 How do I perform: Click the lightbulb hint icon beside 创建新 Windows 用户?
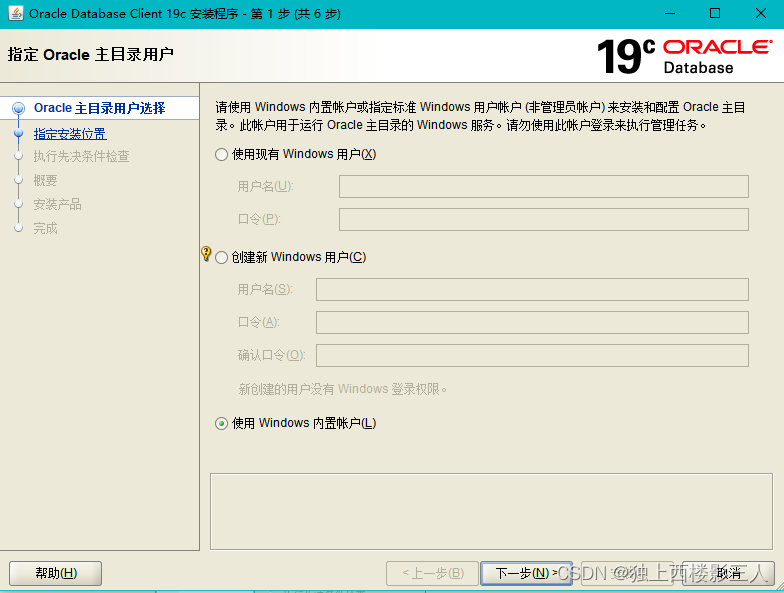click(x=206, y=254)
